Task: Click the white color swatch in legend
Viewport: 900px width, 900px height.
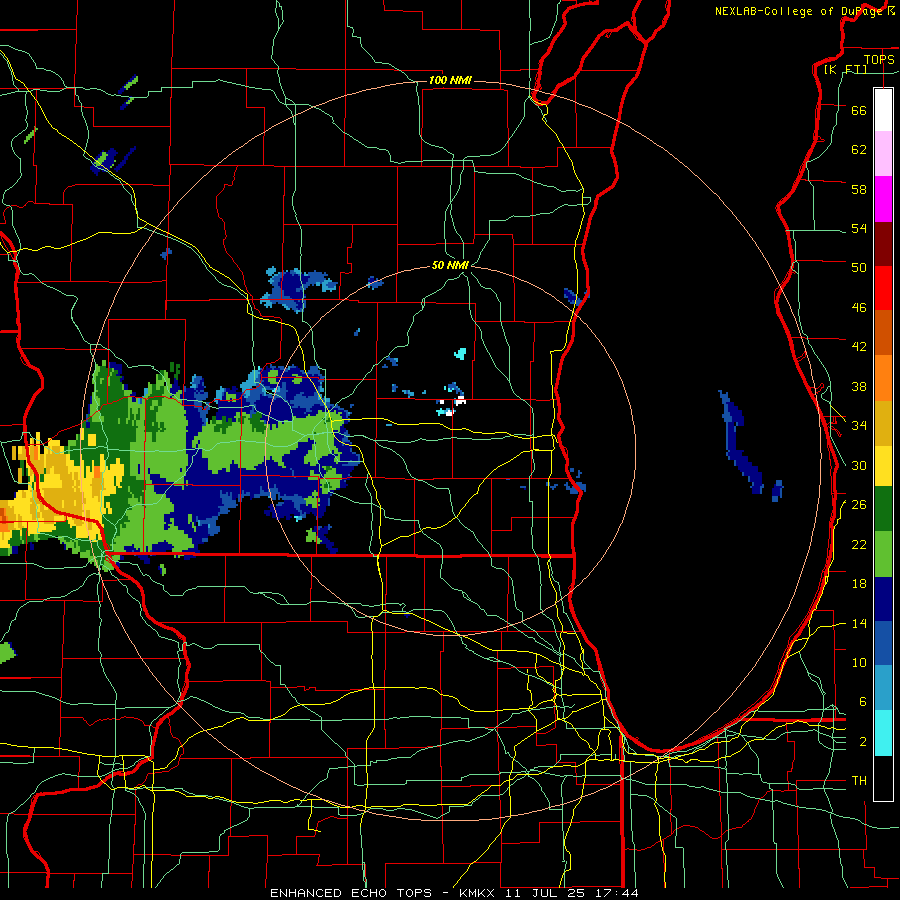Action: (883, 110)
